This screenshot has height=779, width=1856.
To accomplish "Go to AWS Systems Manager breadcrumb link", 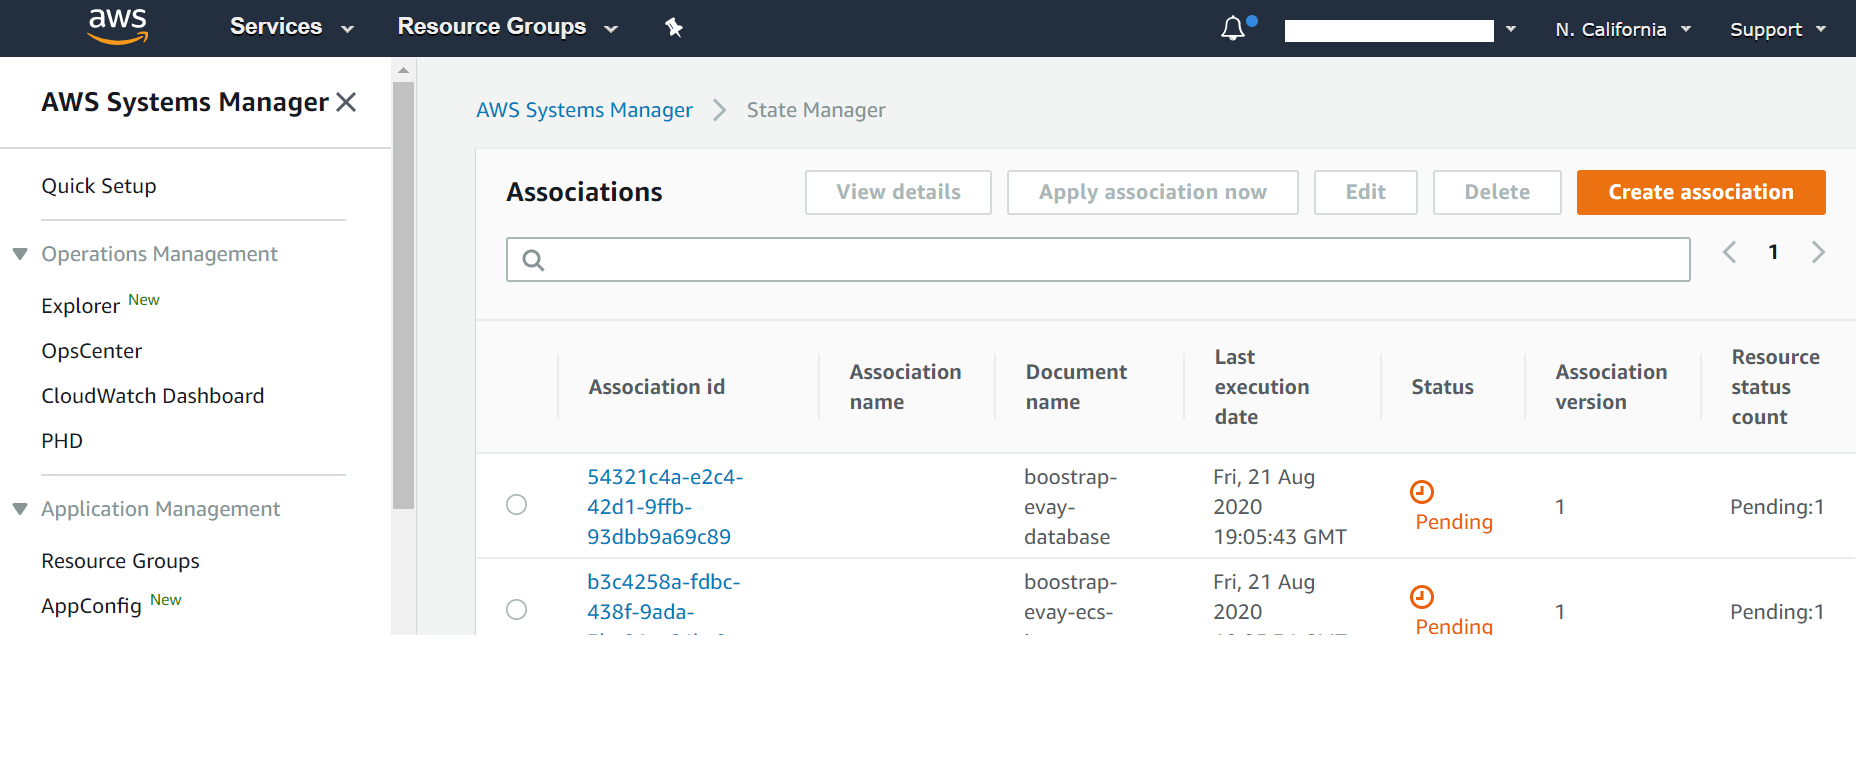I will 584,110.
